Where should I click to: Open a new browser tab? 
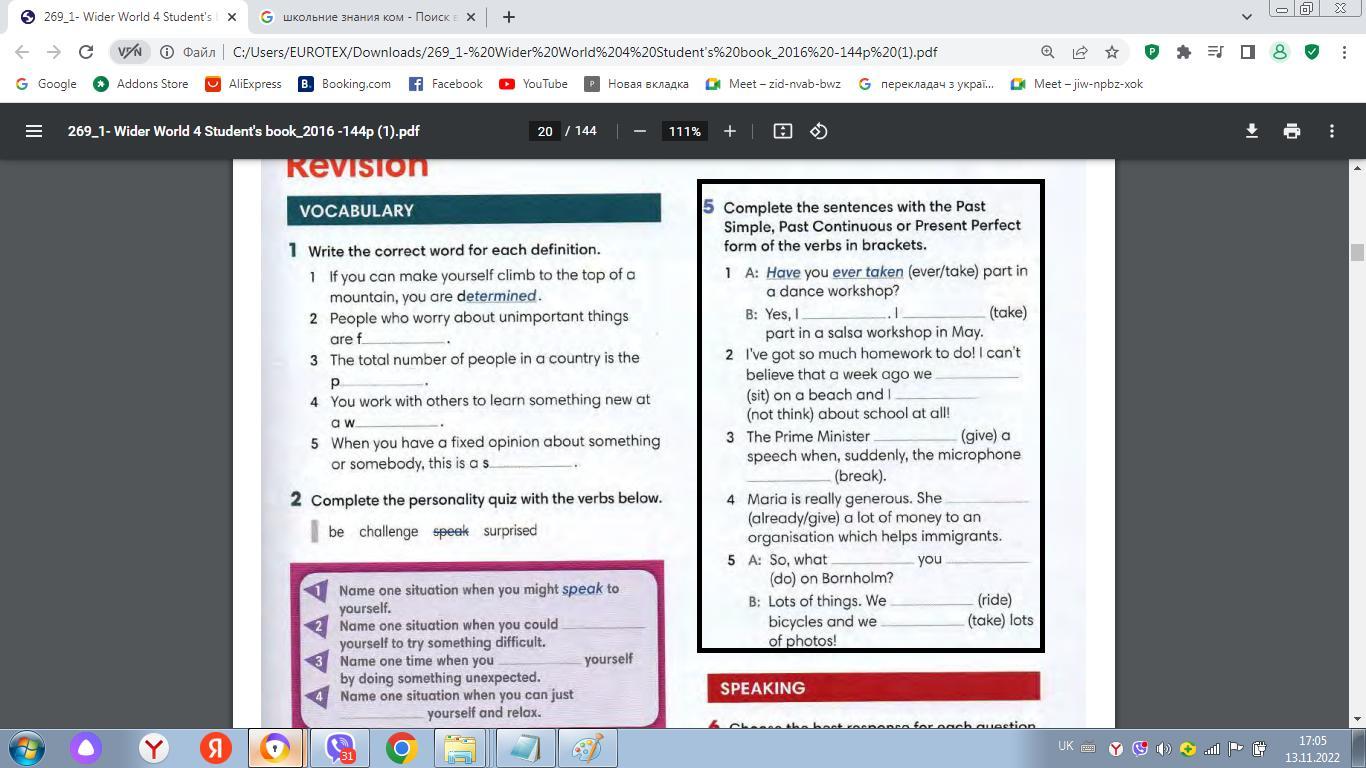click(x=509, y=17)
